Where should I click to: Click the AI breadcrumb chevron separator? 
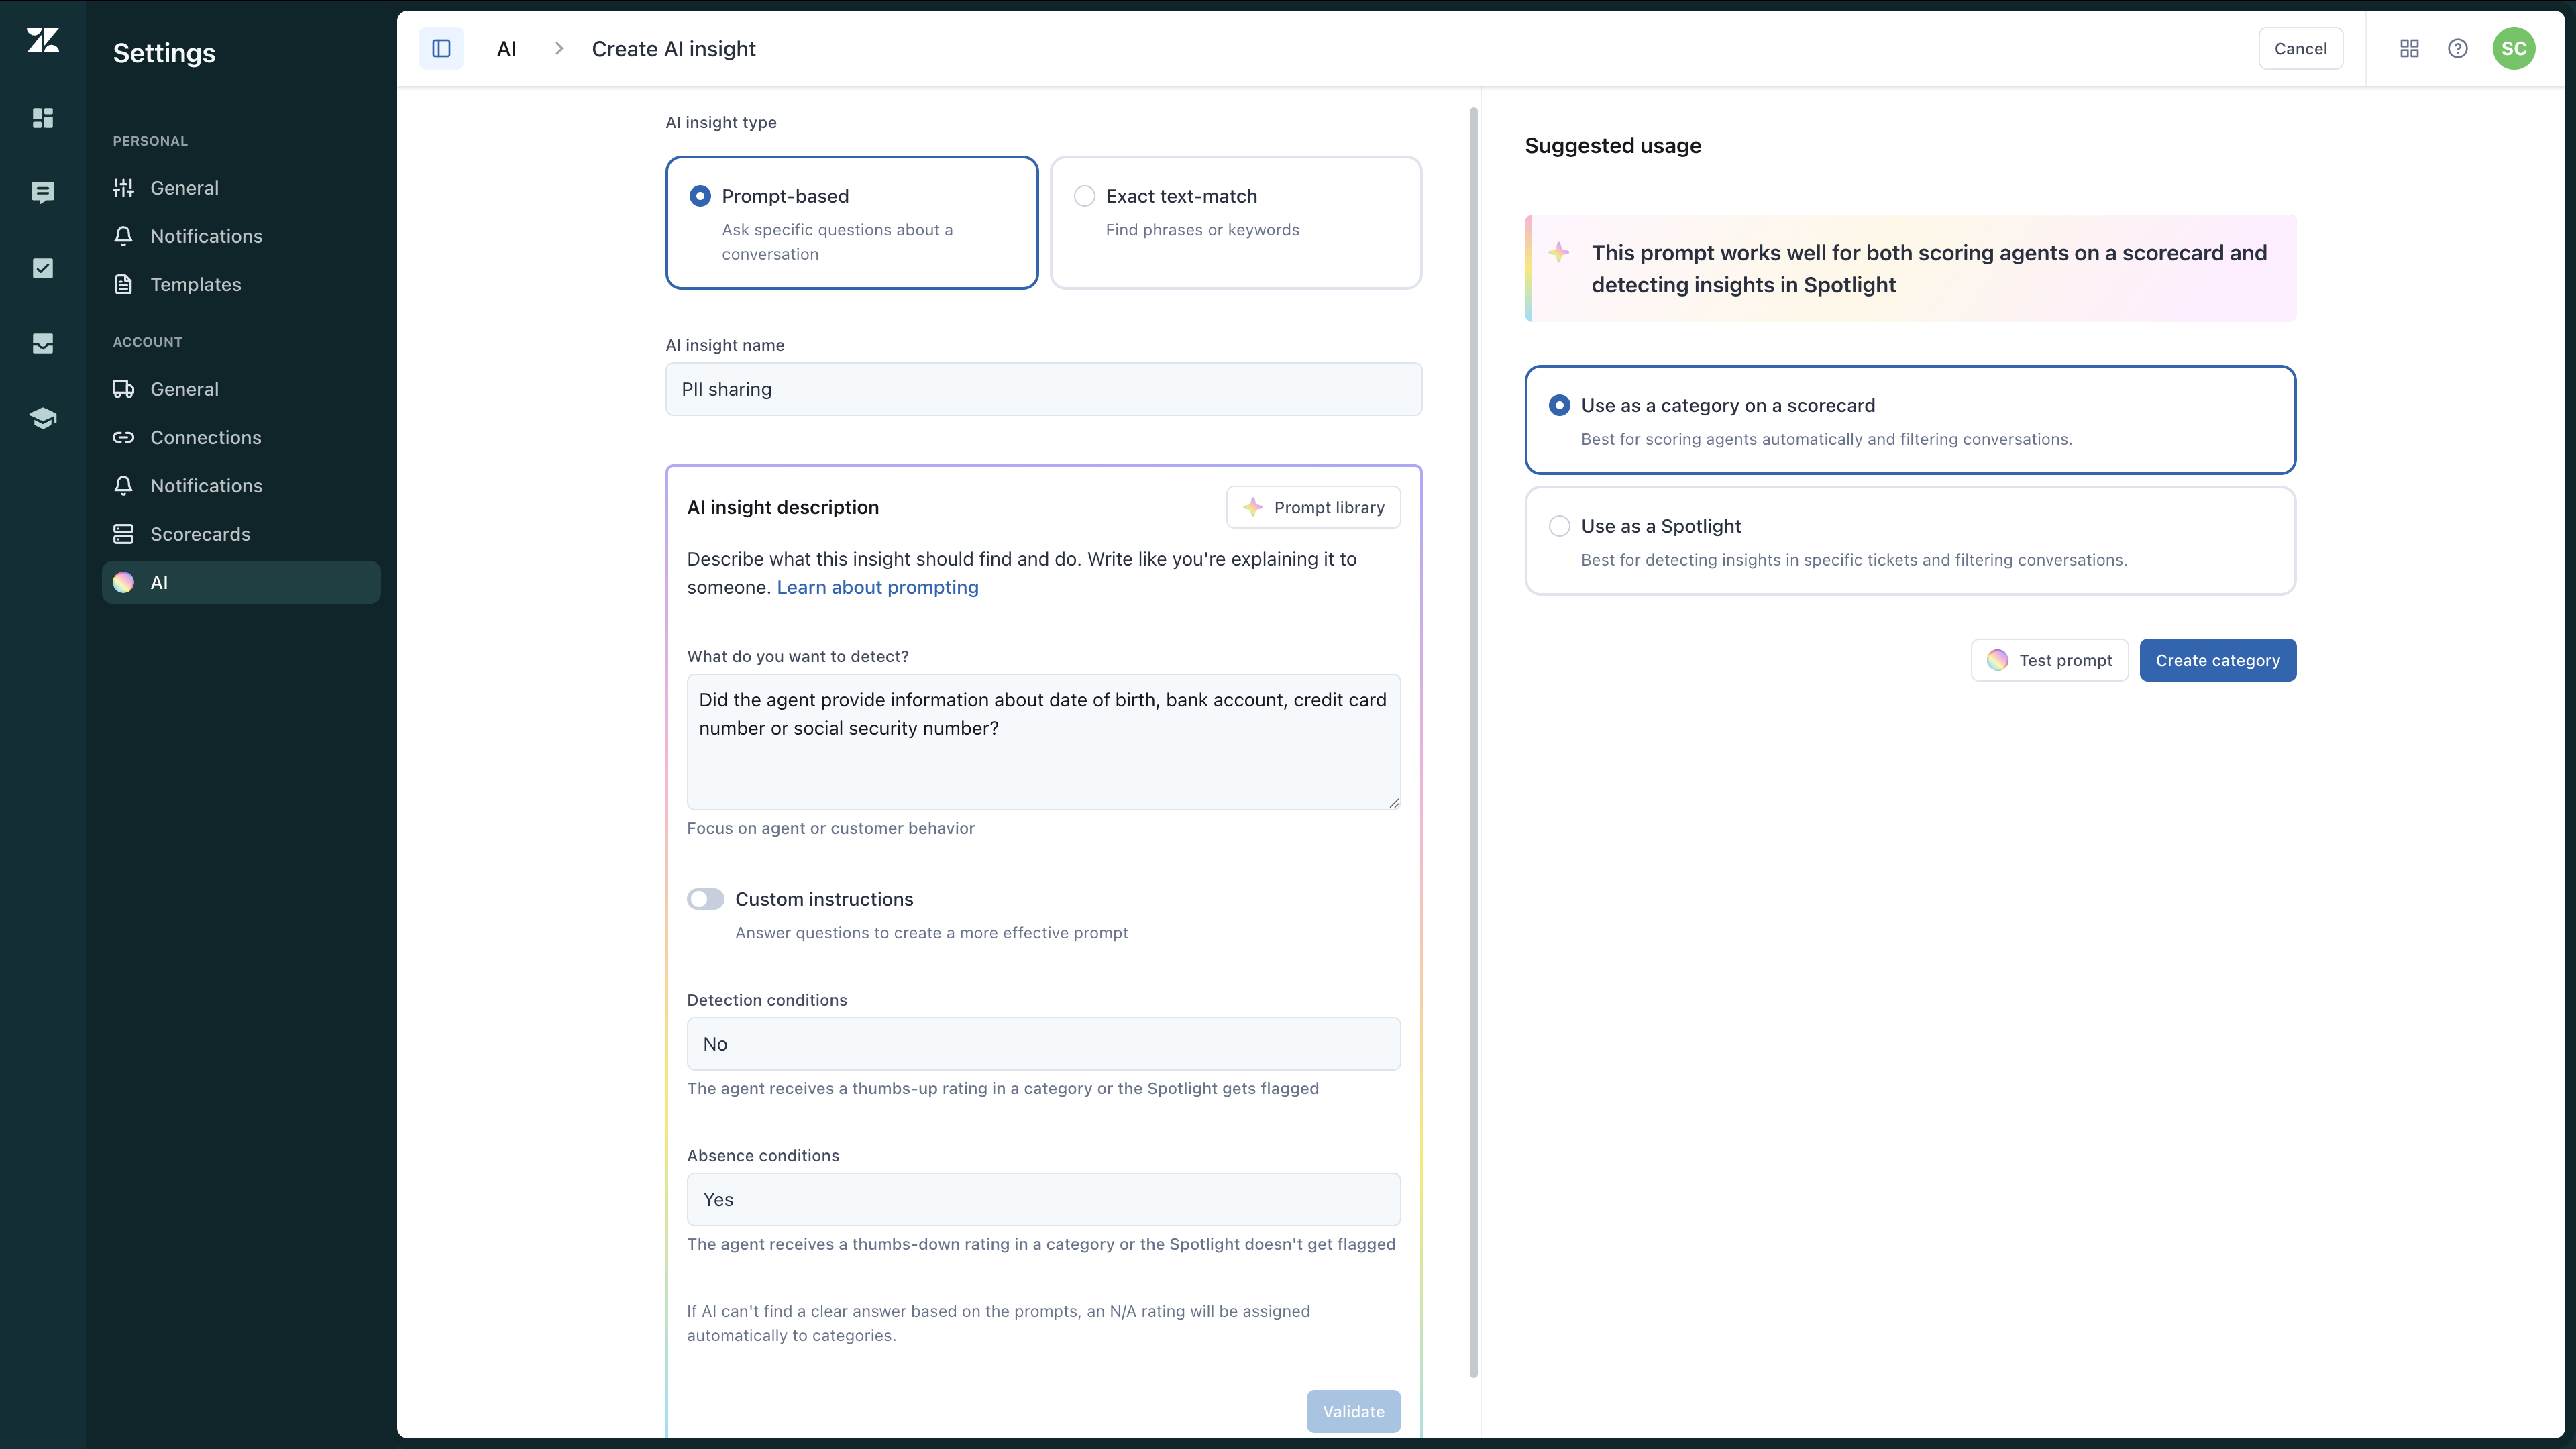[x=559, y=48]
